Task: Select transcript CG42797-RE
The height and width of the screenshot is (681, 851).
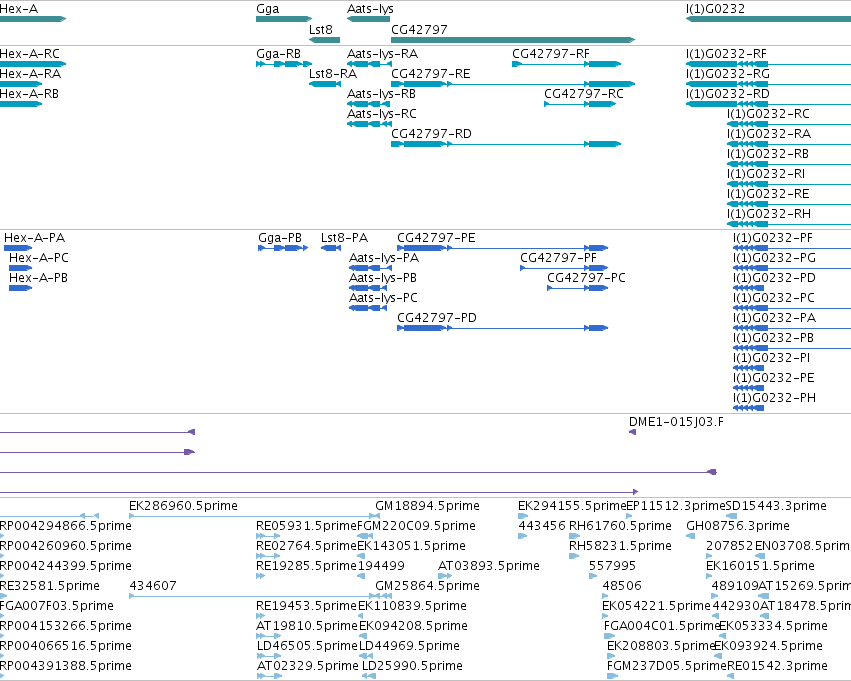Action: tap(513, 84)
